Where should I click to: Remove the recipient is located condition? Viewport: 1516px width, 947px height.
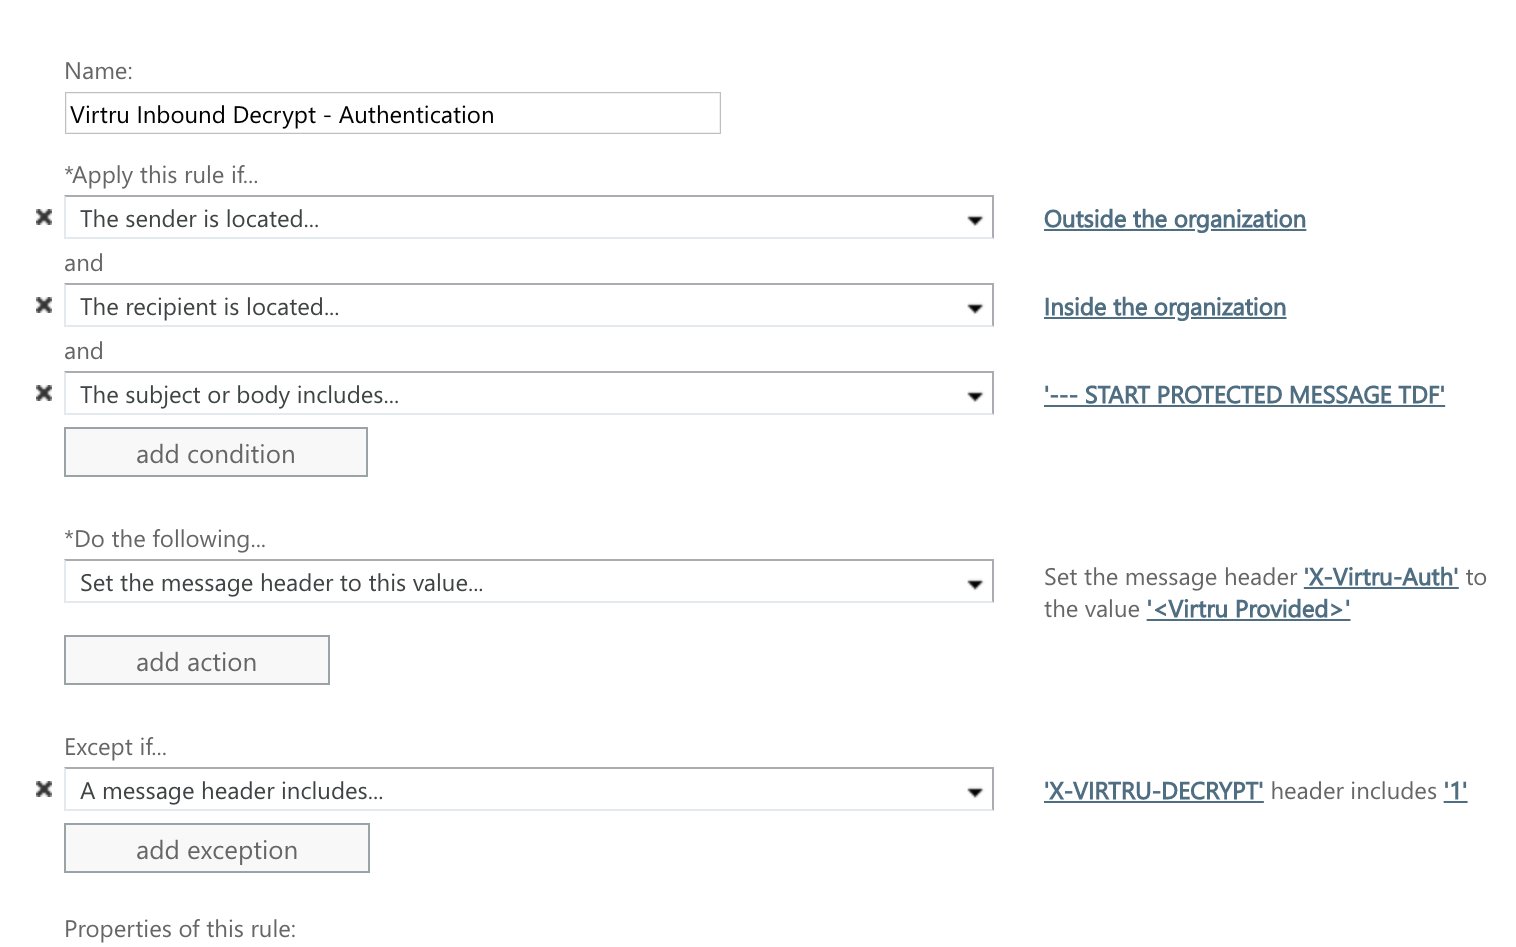[44, 305]
